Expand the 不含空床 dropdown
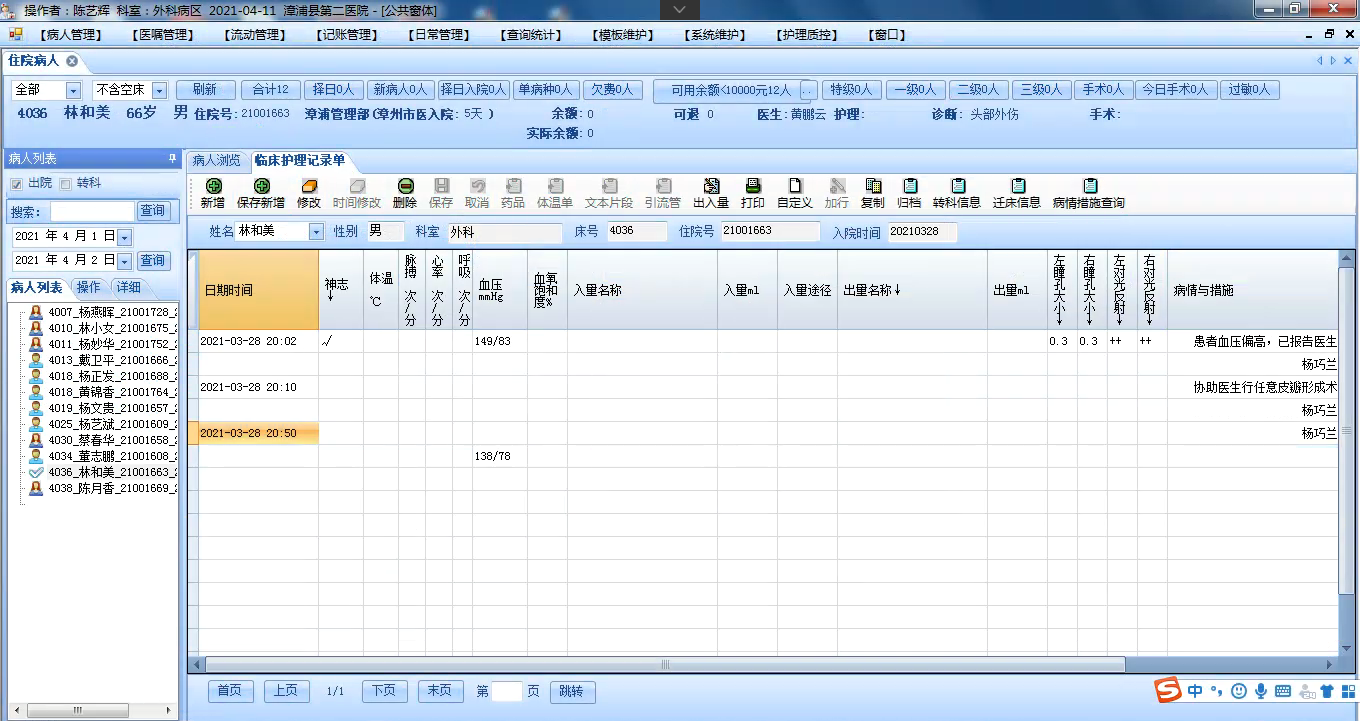Viewport: 1360px width, 721px height. pos(159,90)
